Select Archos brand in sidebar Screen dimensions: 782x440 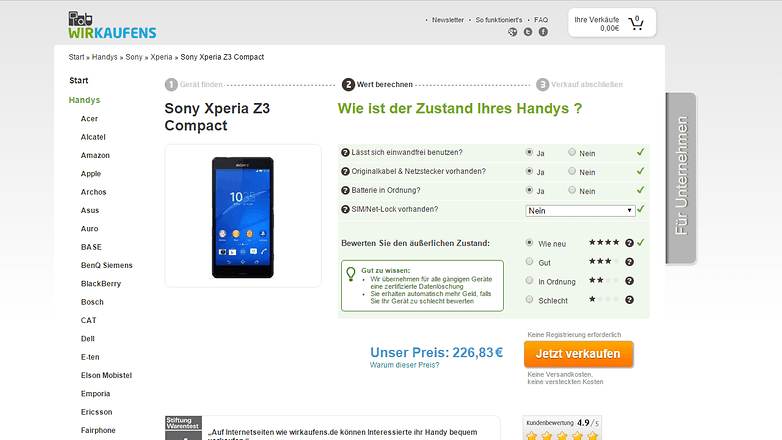click(x=94, y=192)
